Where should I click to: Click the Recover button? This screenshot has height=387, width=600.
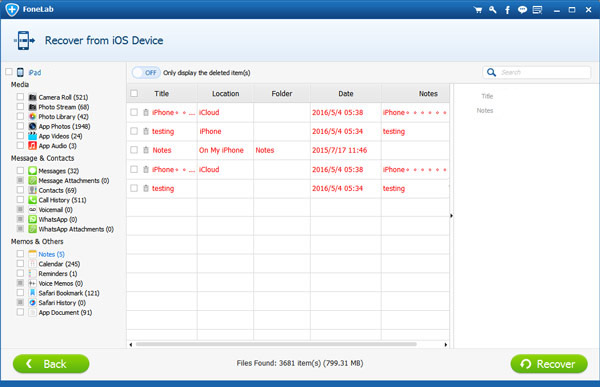pos(549,364)
